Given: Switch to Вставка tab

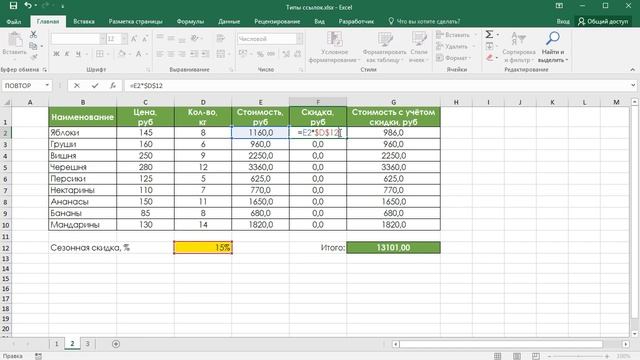Looking at the screenshot, I should tap(84, 21).
